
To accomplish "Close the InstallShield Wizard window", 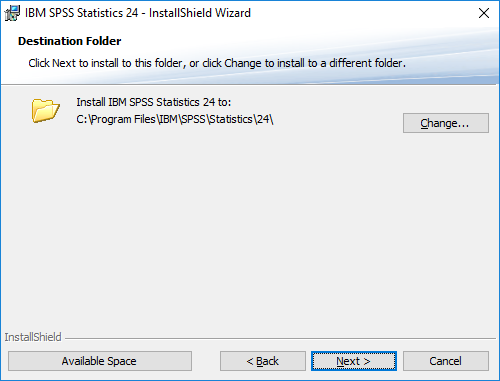I will point(484,13).
